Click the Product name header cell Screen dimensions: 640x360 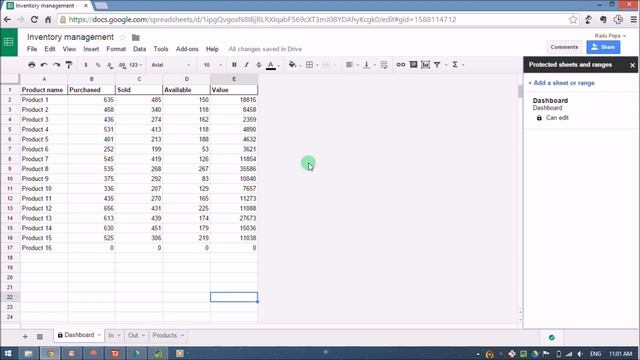click(44, 90)
